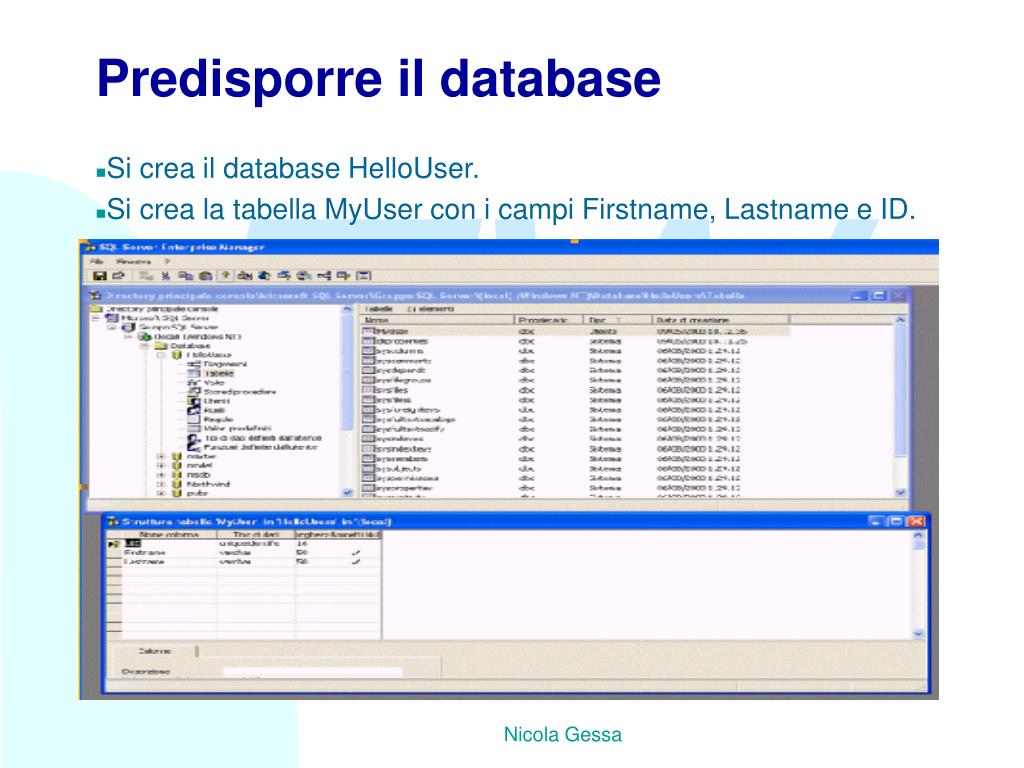
Task: Expand the msdb database node
Action: tap(161, 475)
